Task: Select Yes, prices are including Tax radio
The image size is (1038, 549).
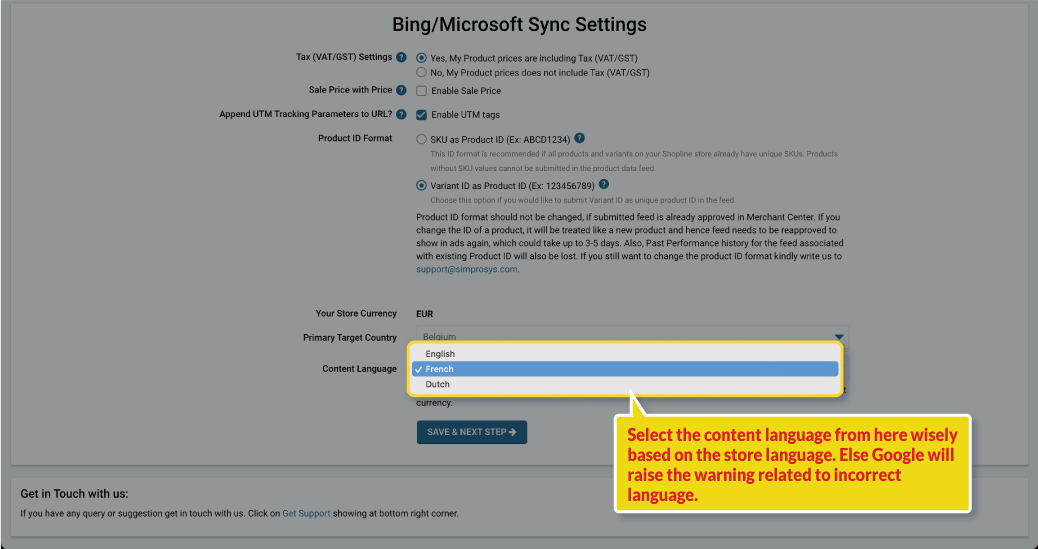Action: pyautogui.click(x=421, y=58)
